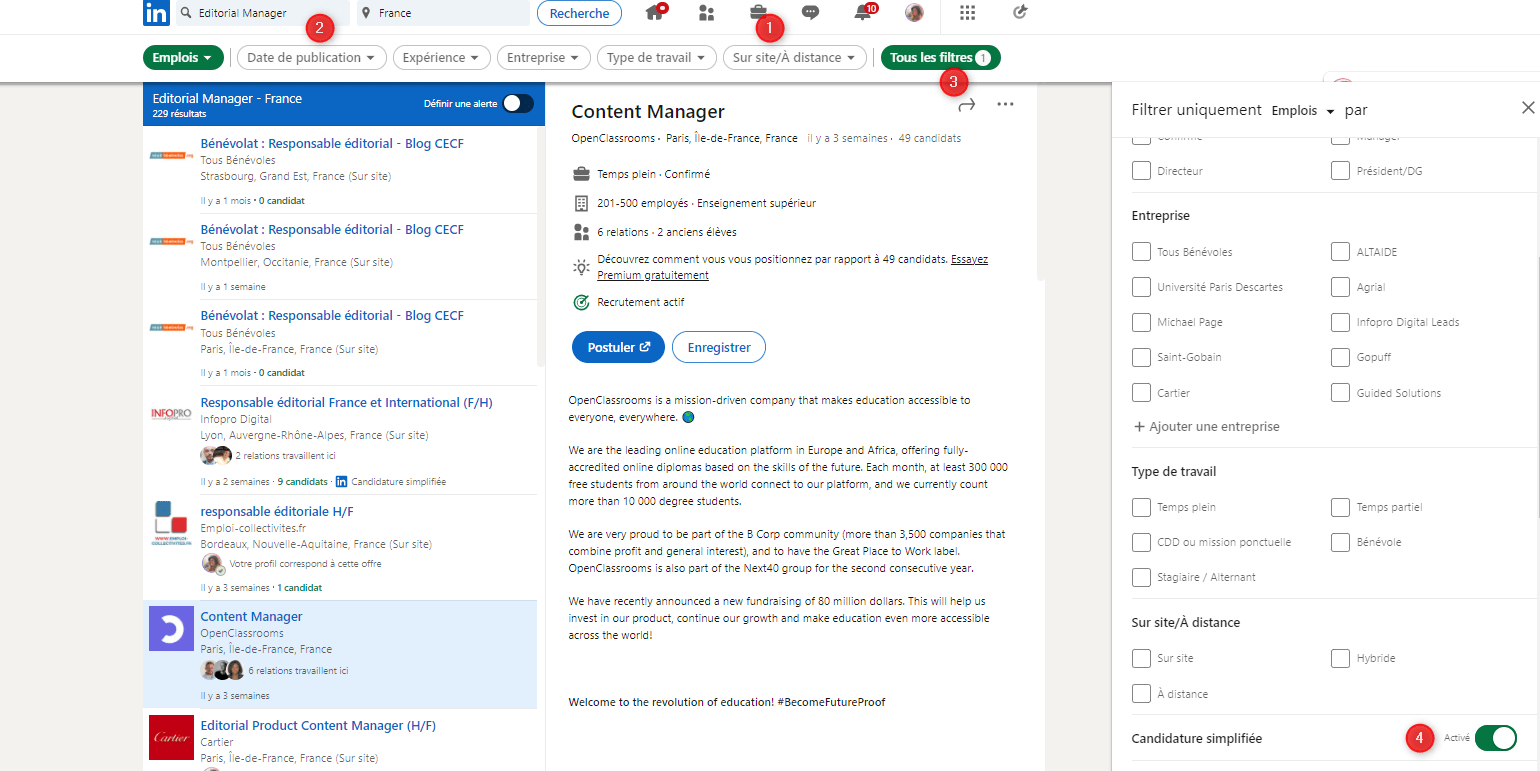Open the green Emplois dropdown
This screenshot has height=771, width=1540.
pyautogui.click(x=182, y=58)
